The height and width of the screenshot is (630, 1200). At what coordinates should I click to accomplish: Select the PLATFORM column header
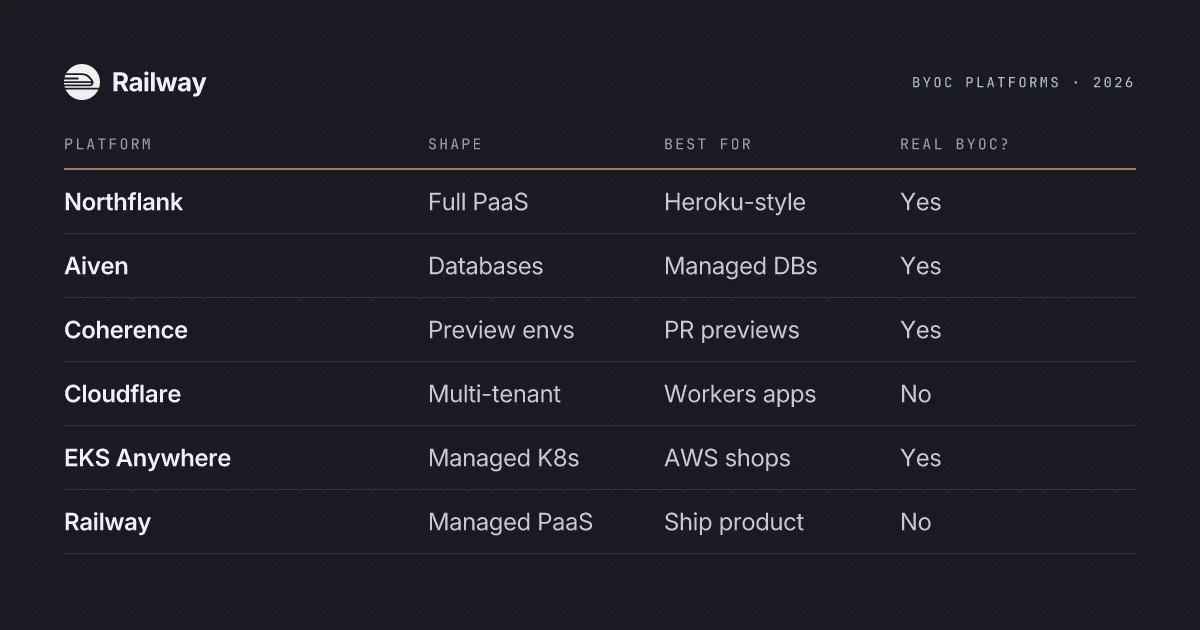click(108, 144)
